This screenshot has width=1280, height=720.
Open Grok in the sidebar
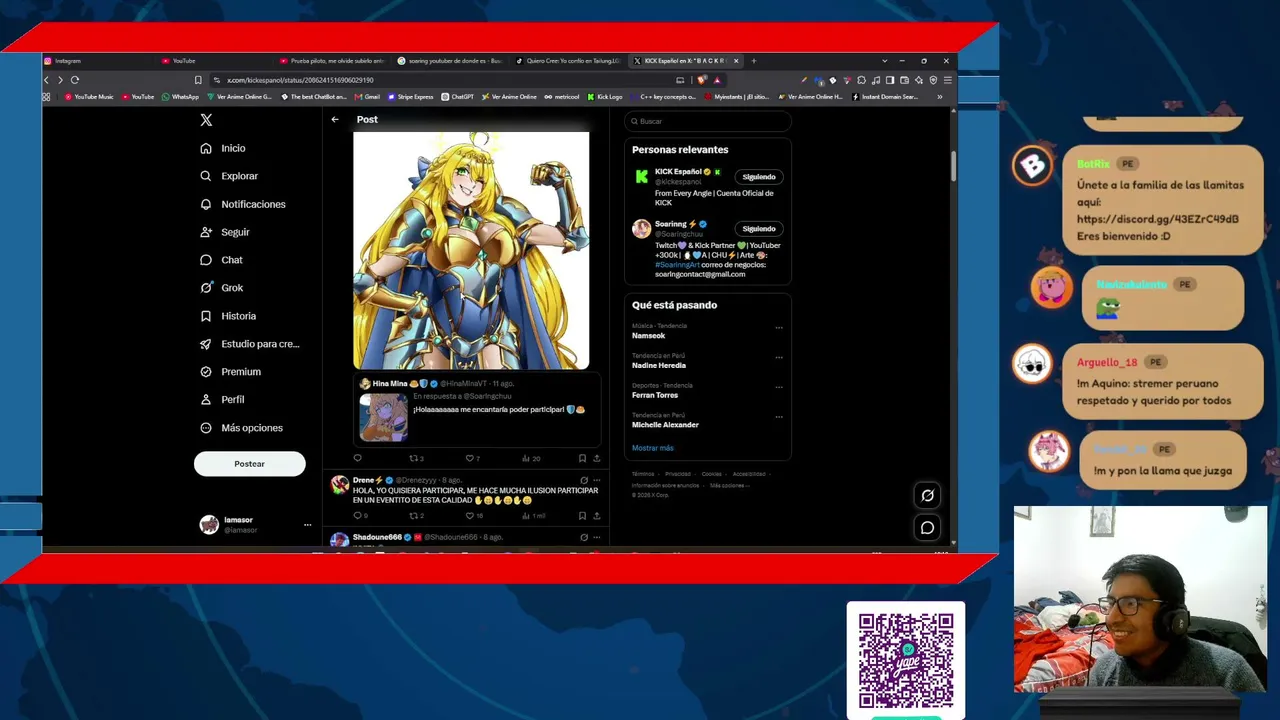click(x=221, y=288)
